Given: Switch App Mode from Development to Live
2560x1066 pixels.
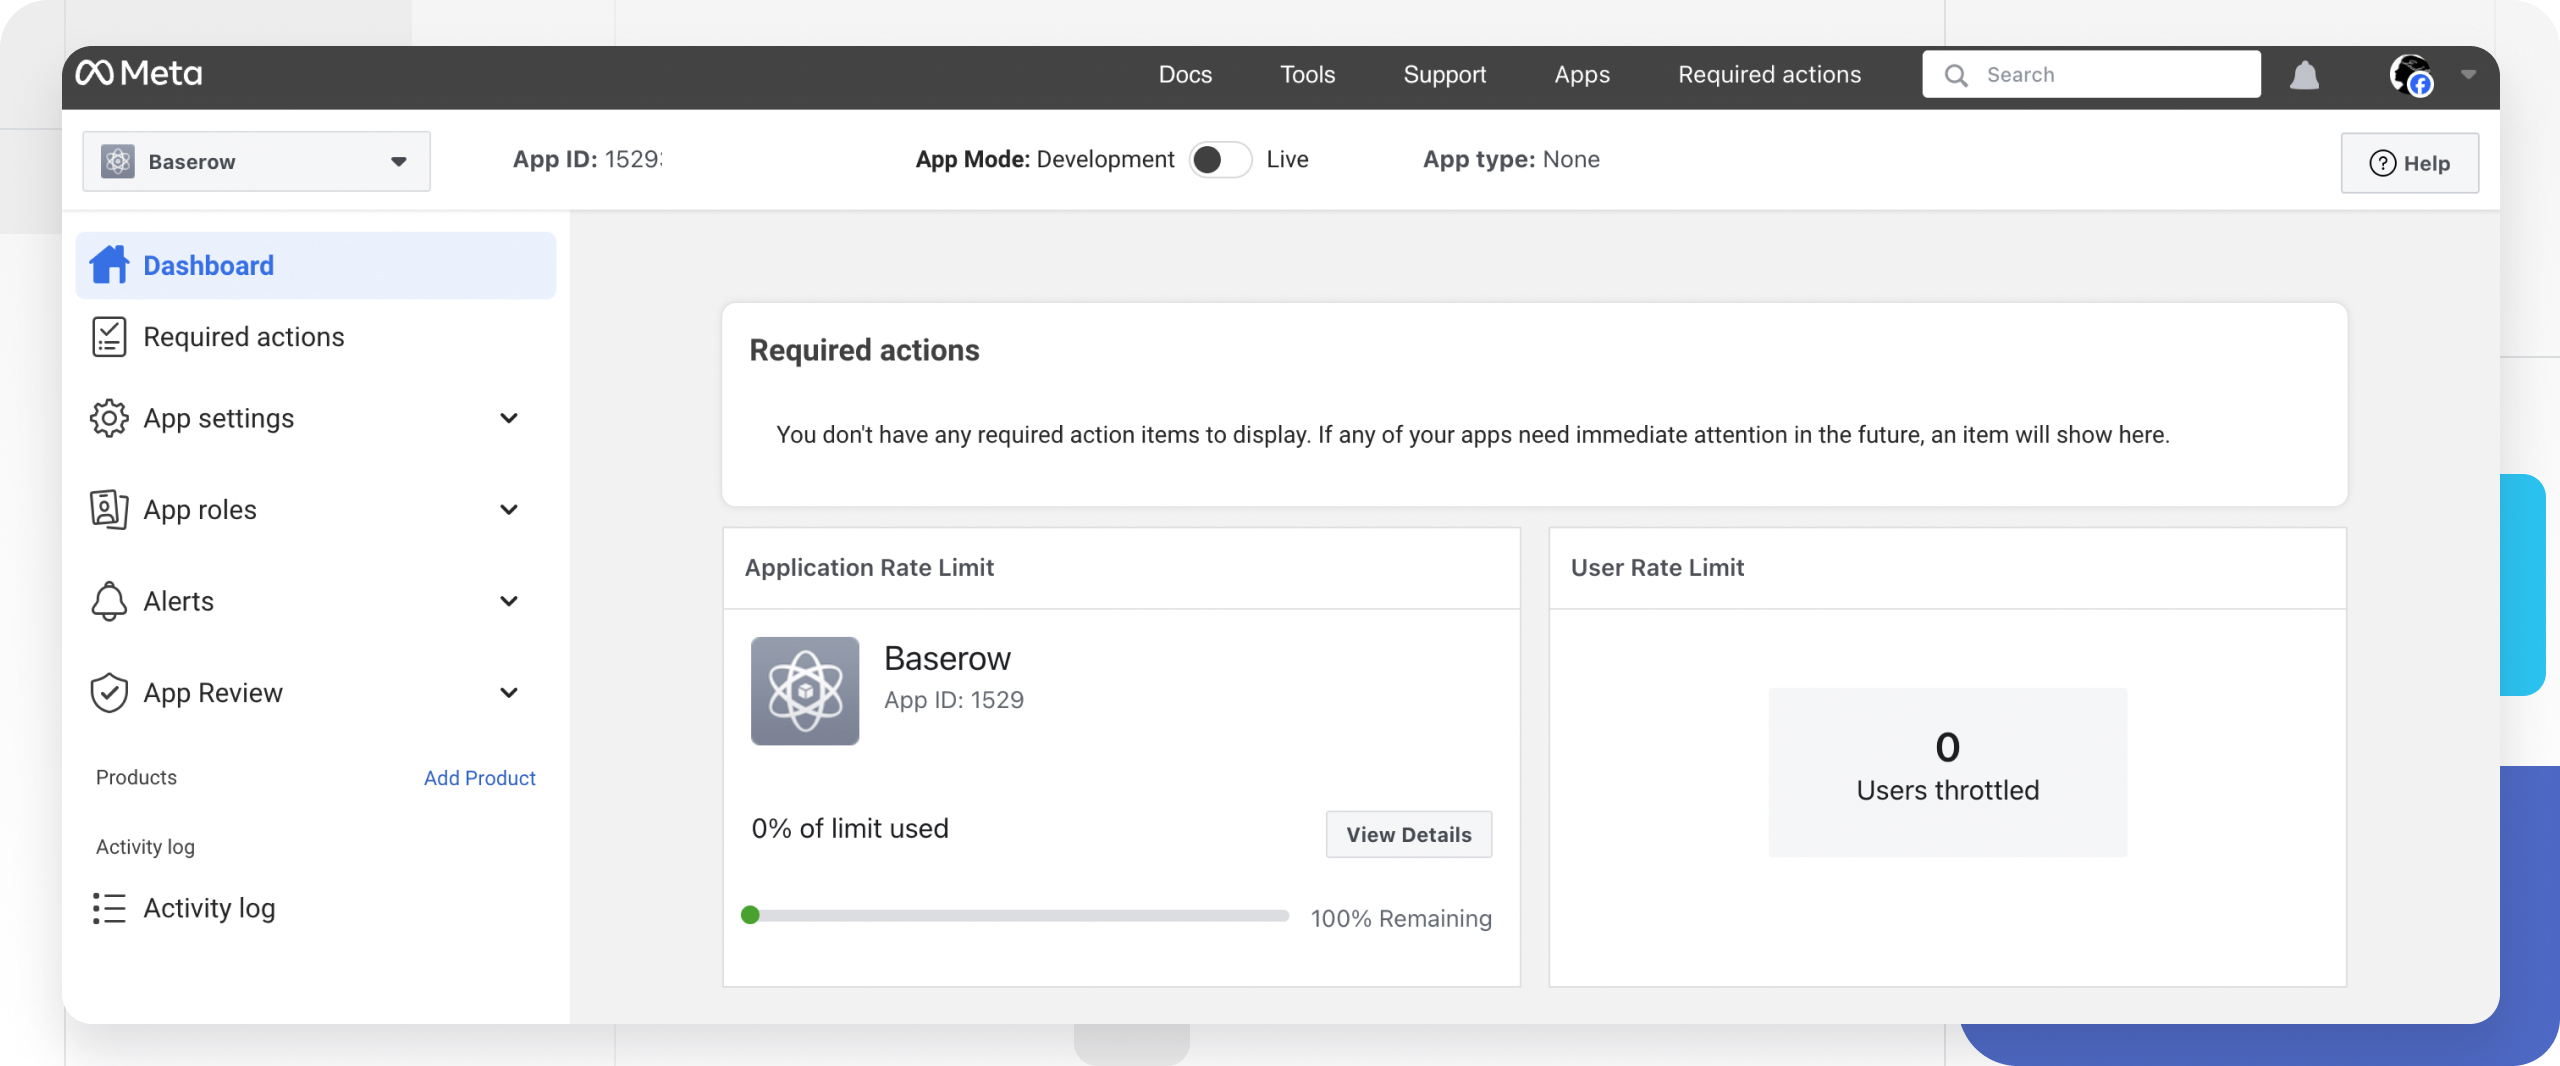Looking at the screenshot, I should coord(1220,159).
